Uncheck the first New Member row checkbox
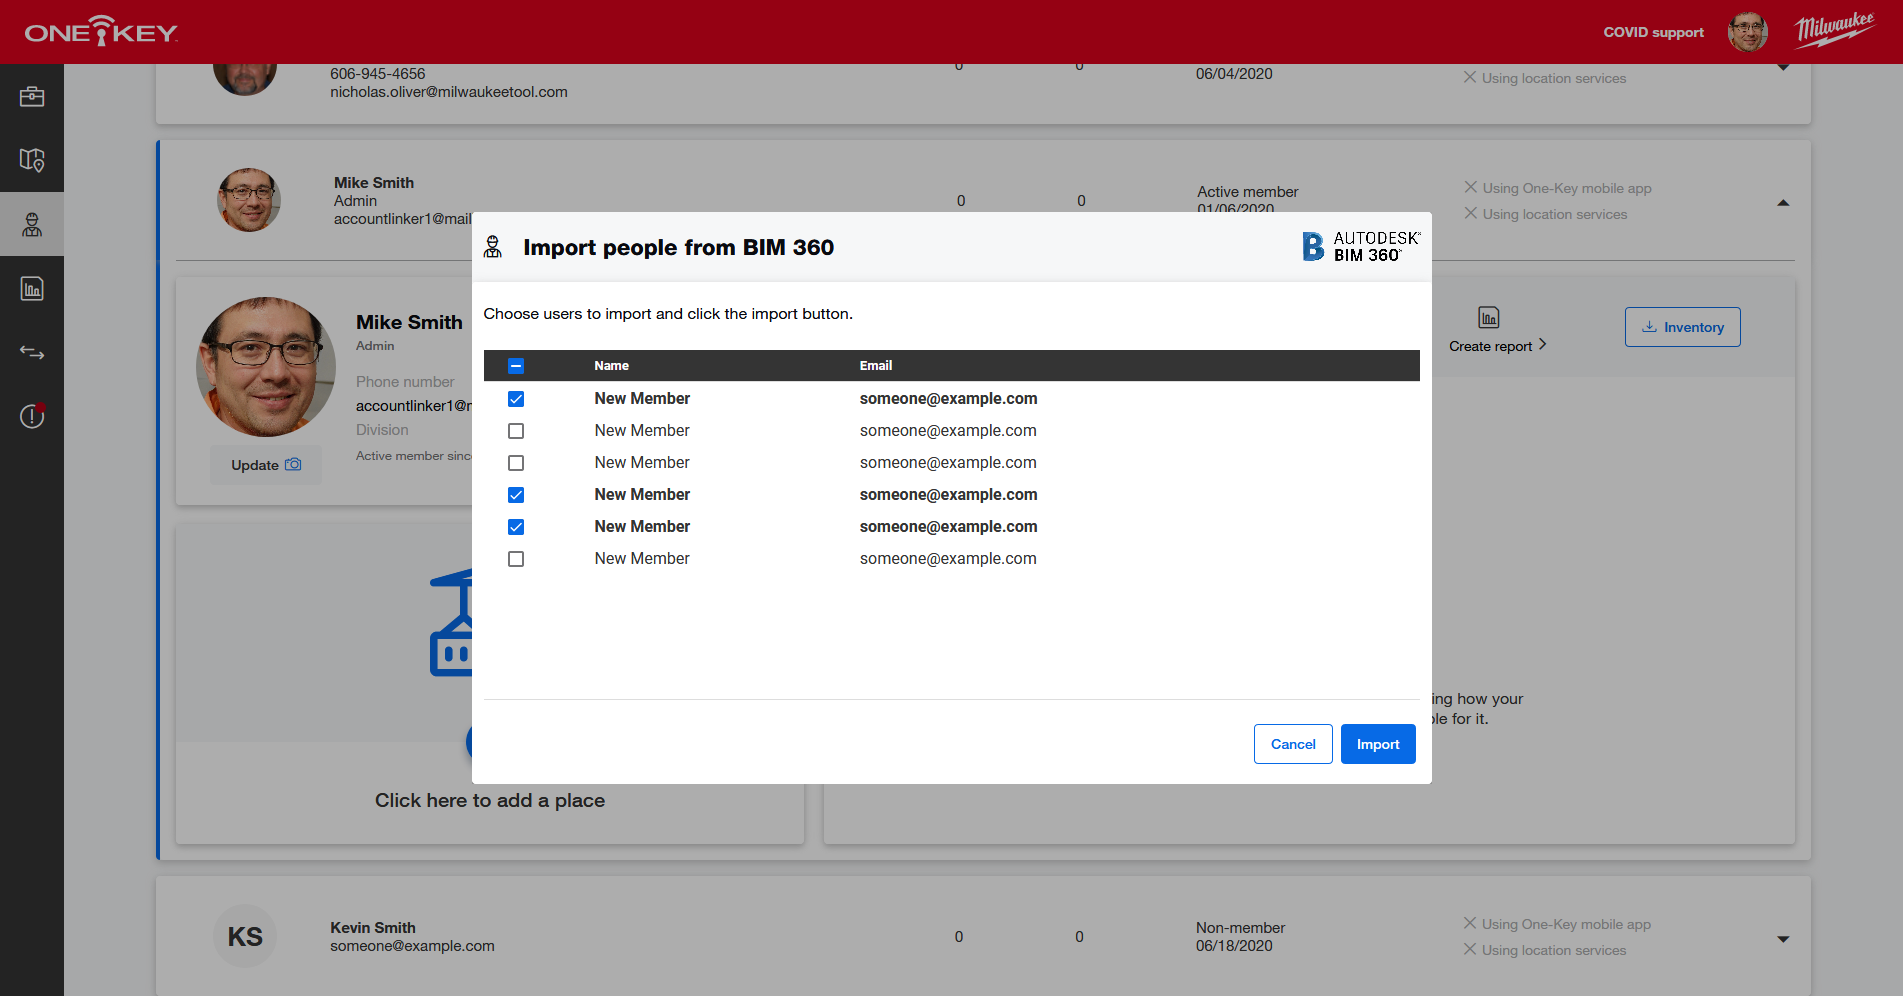Image resolution: width=1903 pixels, height=996 pixels. [x=516, y=399]
